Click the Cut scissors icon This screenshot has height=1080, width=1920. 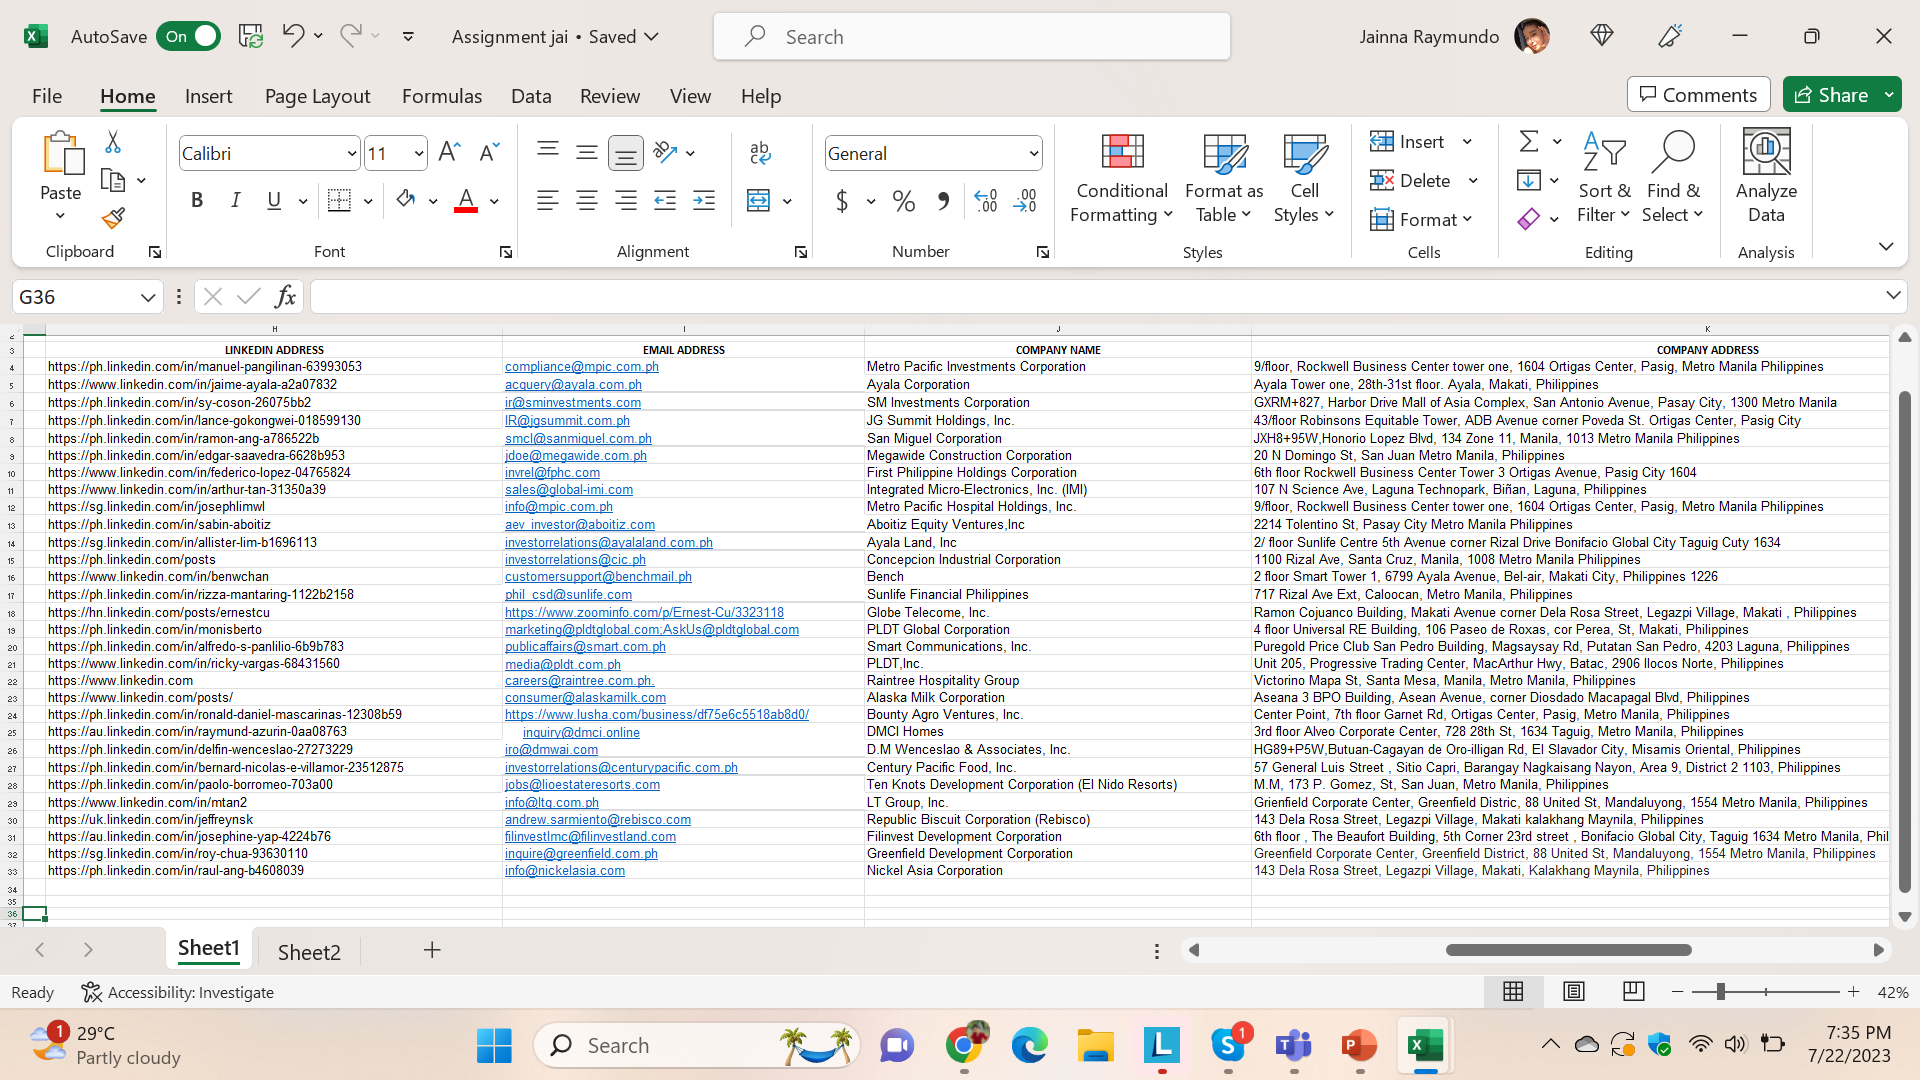tap(113, 142)
